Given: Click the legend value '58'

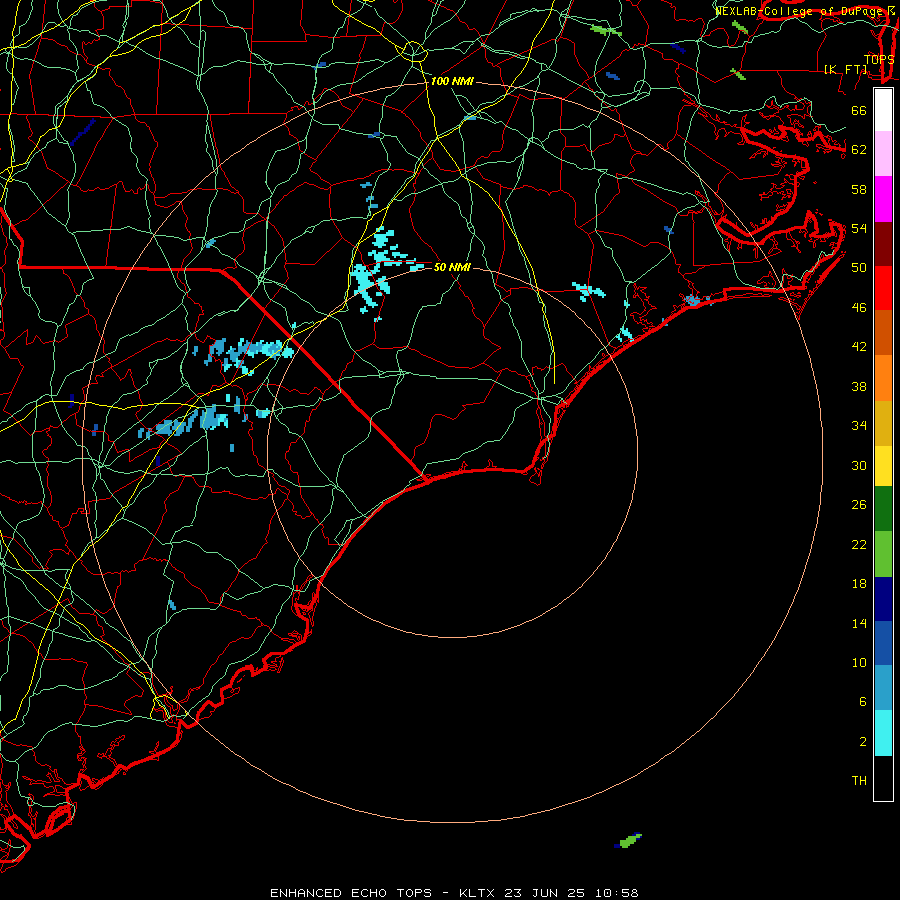Looking at the screenshot, I should [x=859, y=189].
